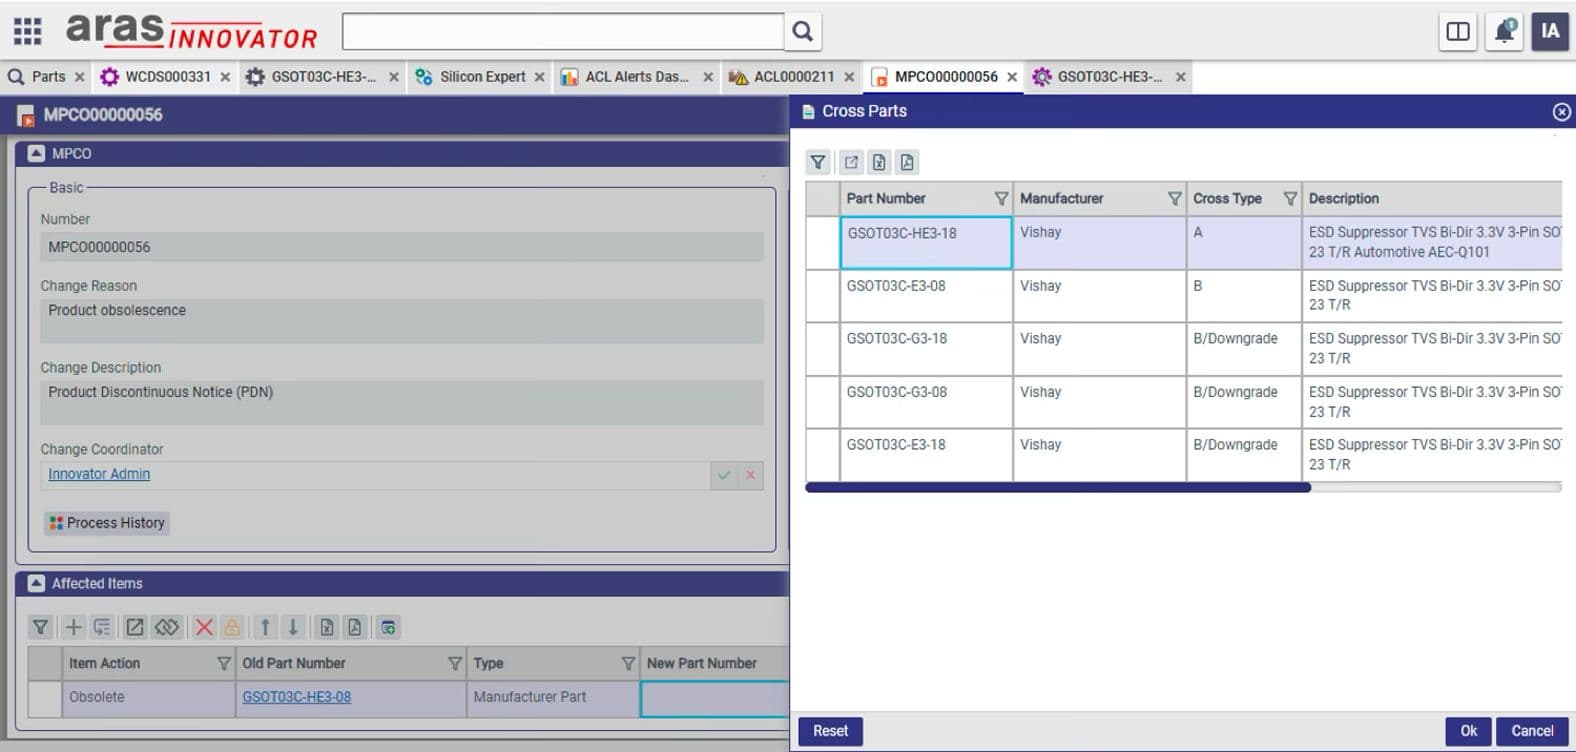Click the Cross Parts horizontal scrollbar

pyautogui.click(x=1058, y=488)
